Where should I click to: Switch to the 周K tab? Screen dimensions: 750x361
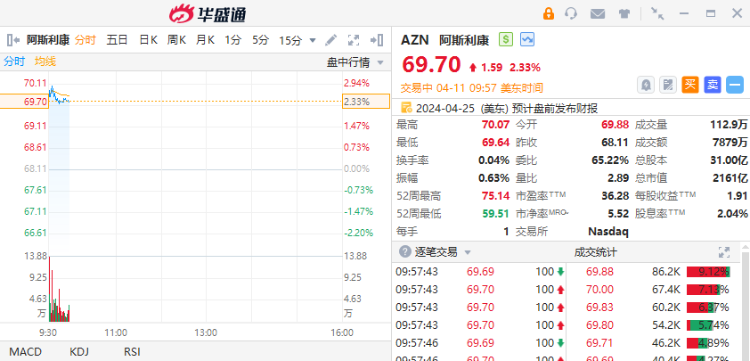176,40
